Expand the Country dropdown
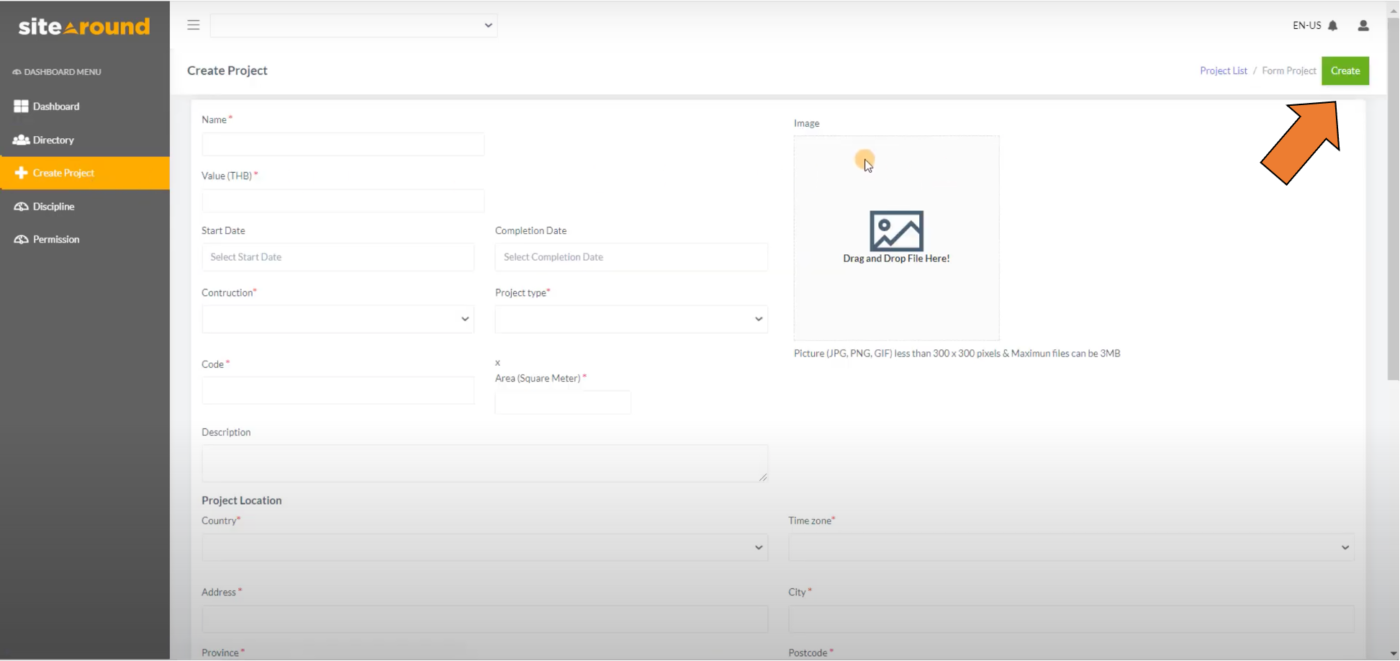Screen dimensions: 1400x661 tap(484, 547)
